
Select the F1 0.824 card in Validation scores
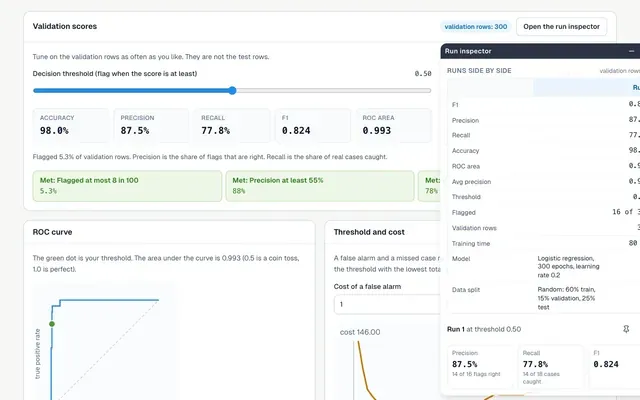[313, 125]
